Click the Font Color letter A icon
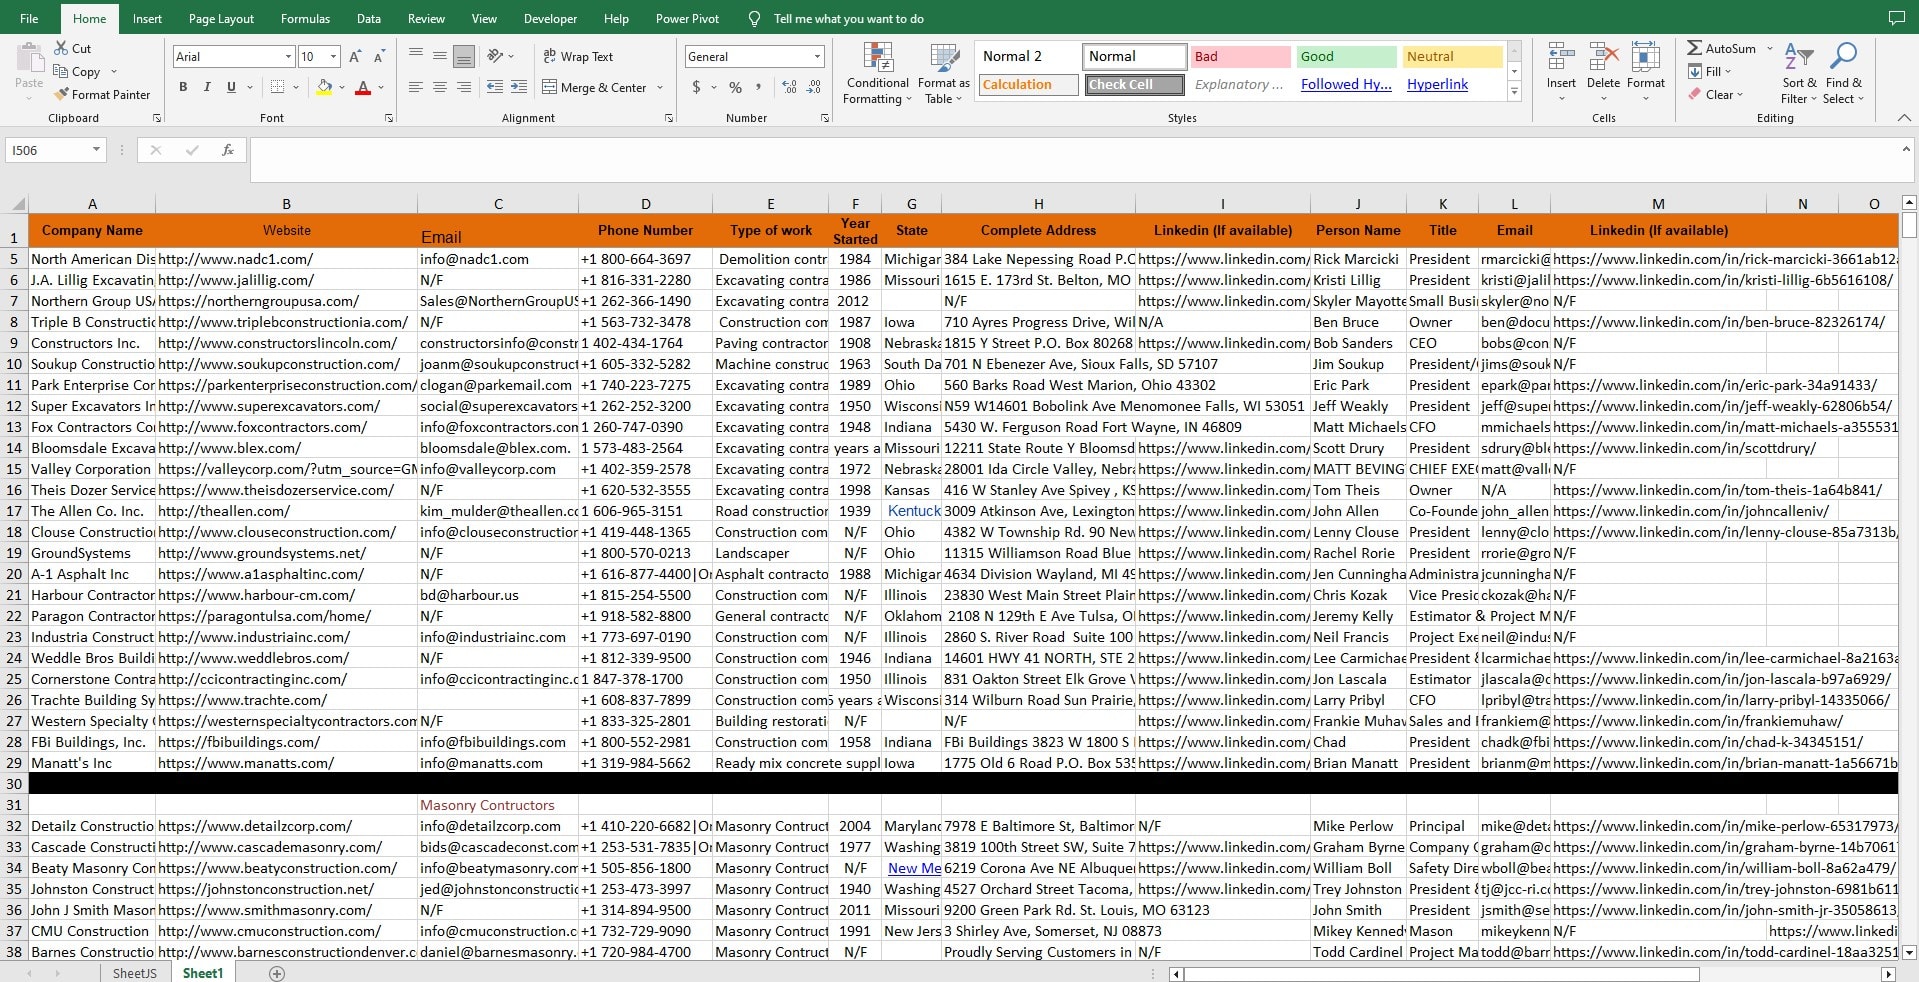The height and width of the screenshot is (982, 1919). (363, 87)
